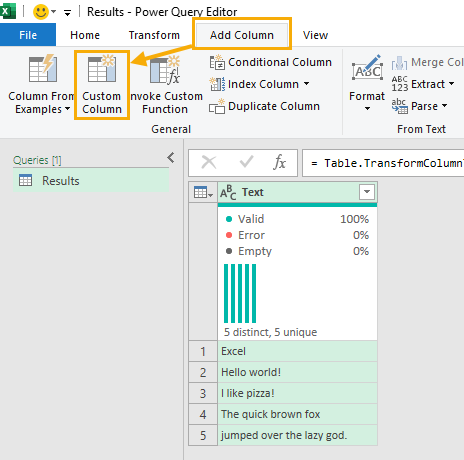The width and height of the screenshot is (464, 460).
Task: Click the Custom Column button
Action: pos(102,85)
